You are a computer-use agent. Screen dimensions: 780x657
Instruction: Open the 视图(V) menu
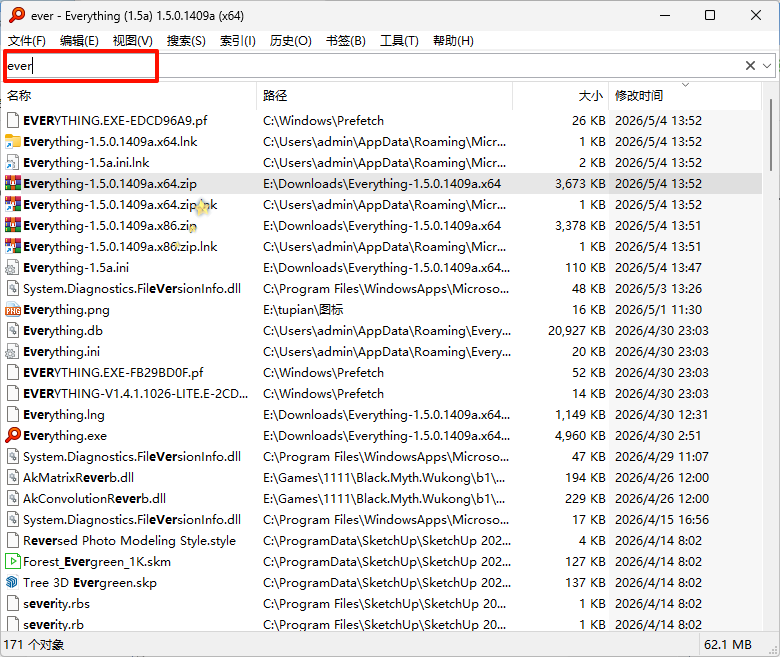pos(132,41)
